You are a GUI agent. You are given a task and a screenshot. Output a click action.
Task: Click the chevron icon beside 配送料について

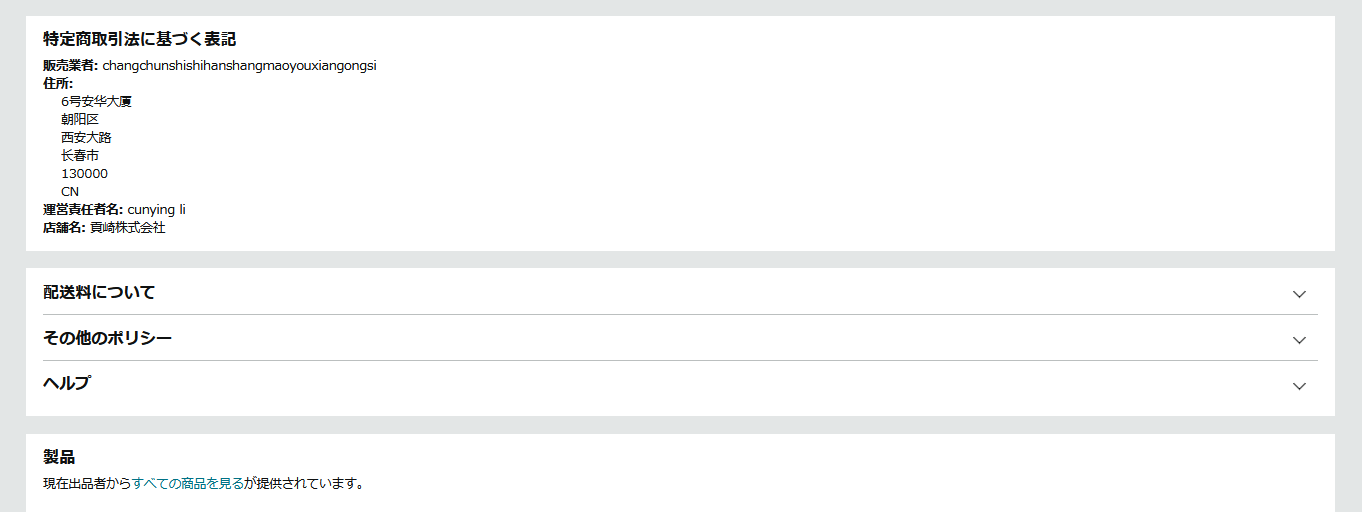(x=1299, y=294)
